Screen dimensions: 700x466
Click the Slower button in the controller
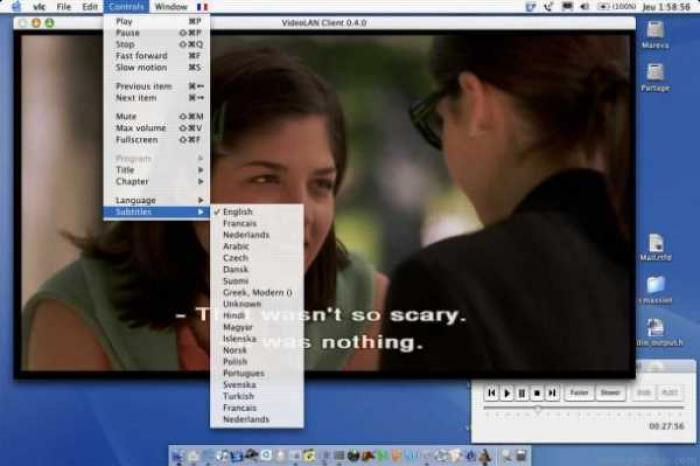610,393
